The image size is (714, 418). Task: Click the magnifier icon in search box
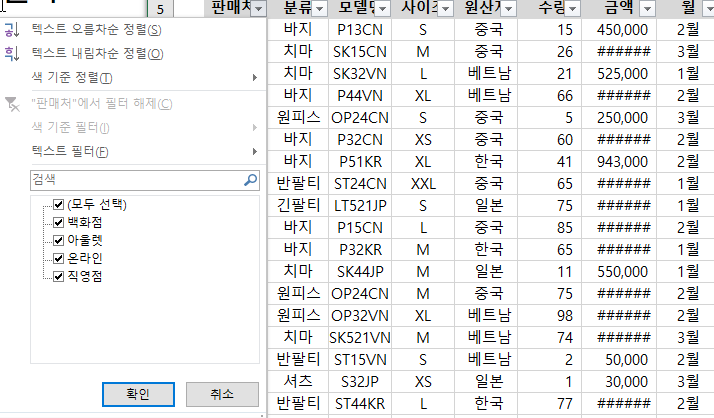(250, 180)
